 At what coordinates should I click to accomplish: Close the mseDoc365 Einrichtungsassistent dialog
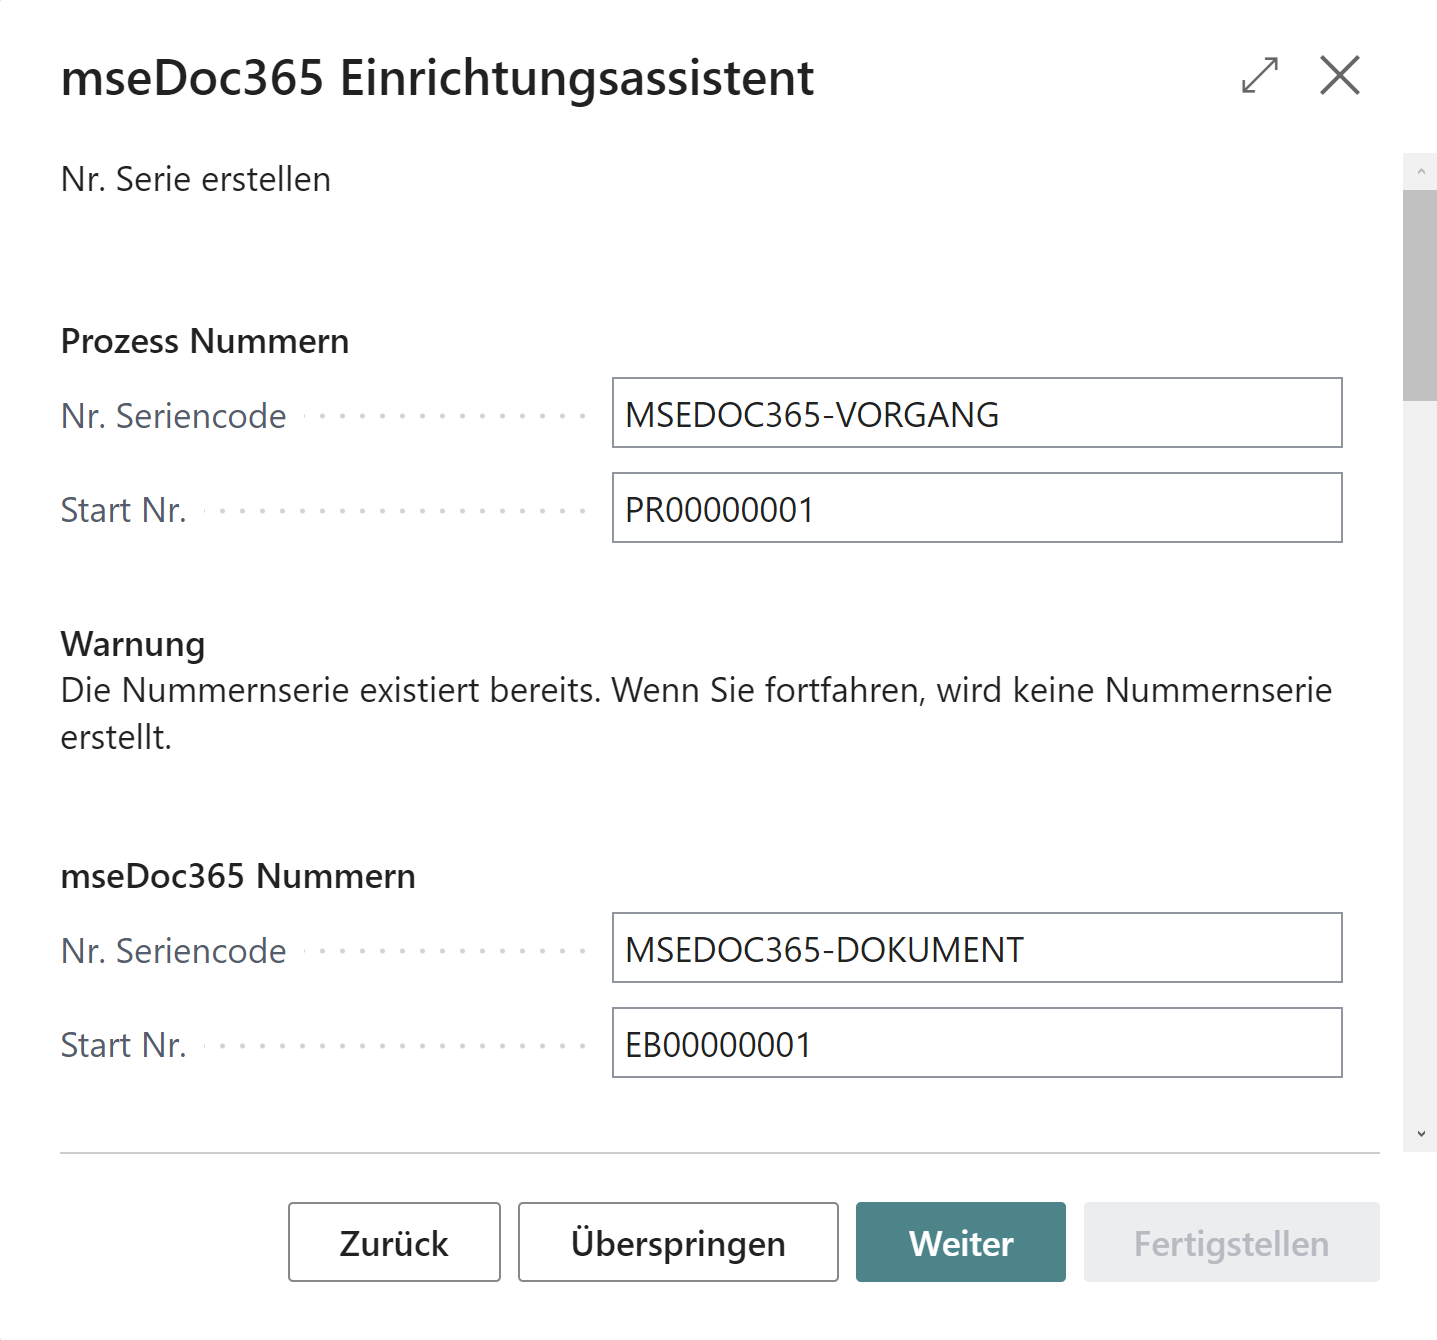1340,75
